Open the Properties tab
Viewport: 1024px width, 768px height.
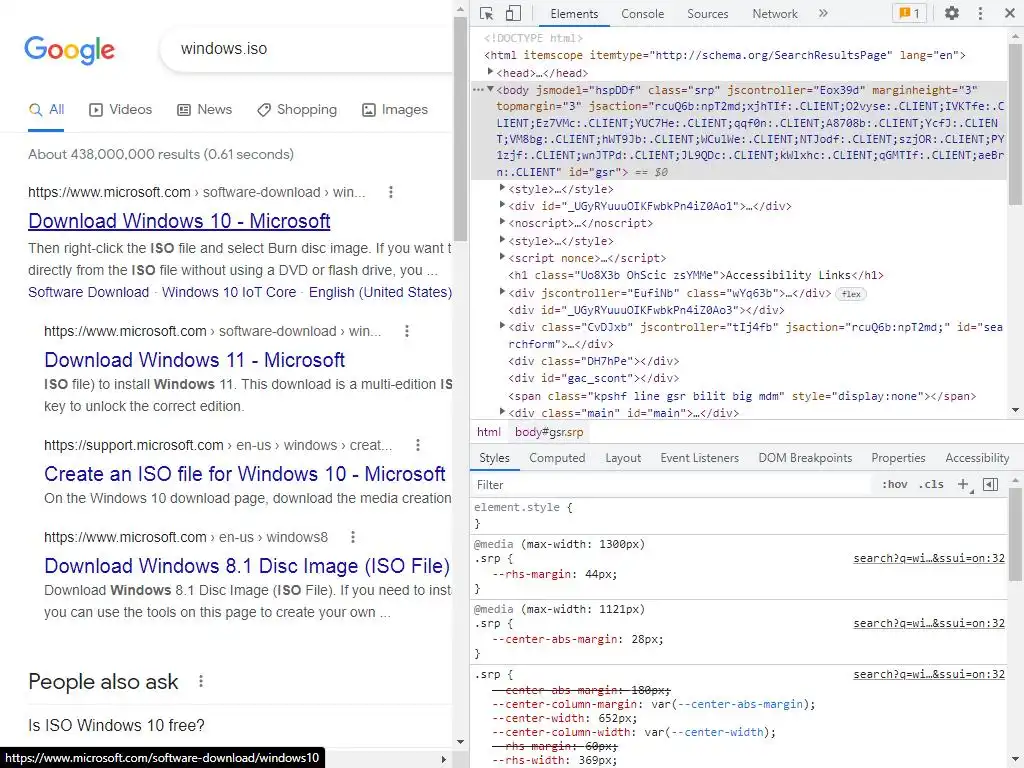tap(898, 458)
